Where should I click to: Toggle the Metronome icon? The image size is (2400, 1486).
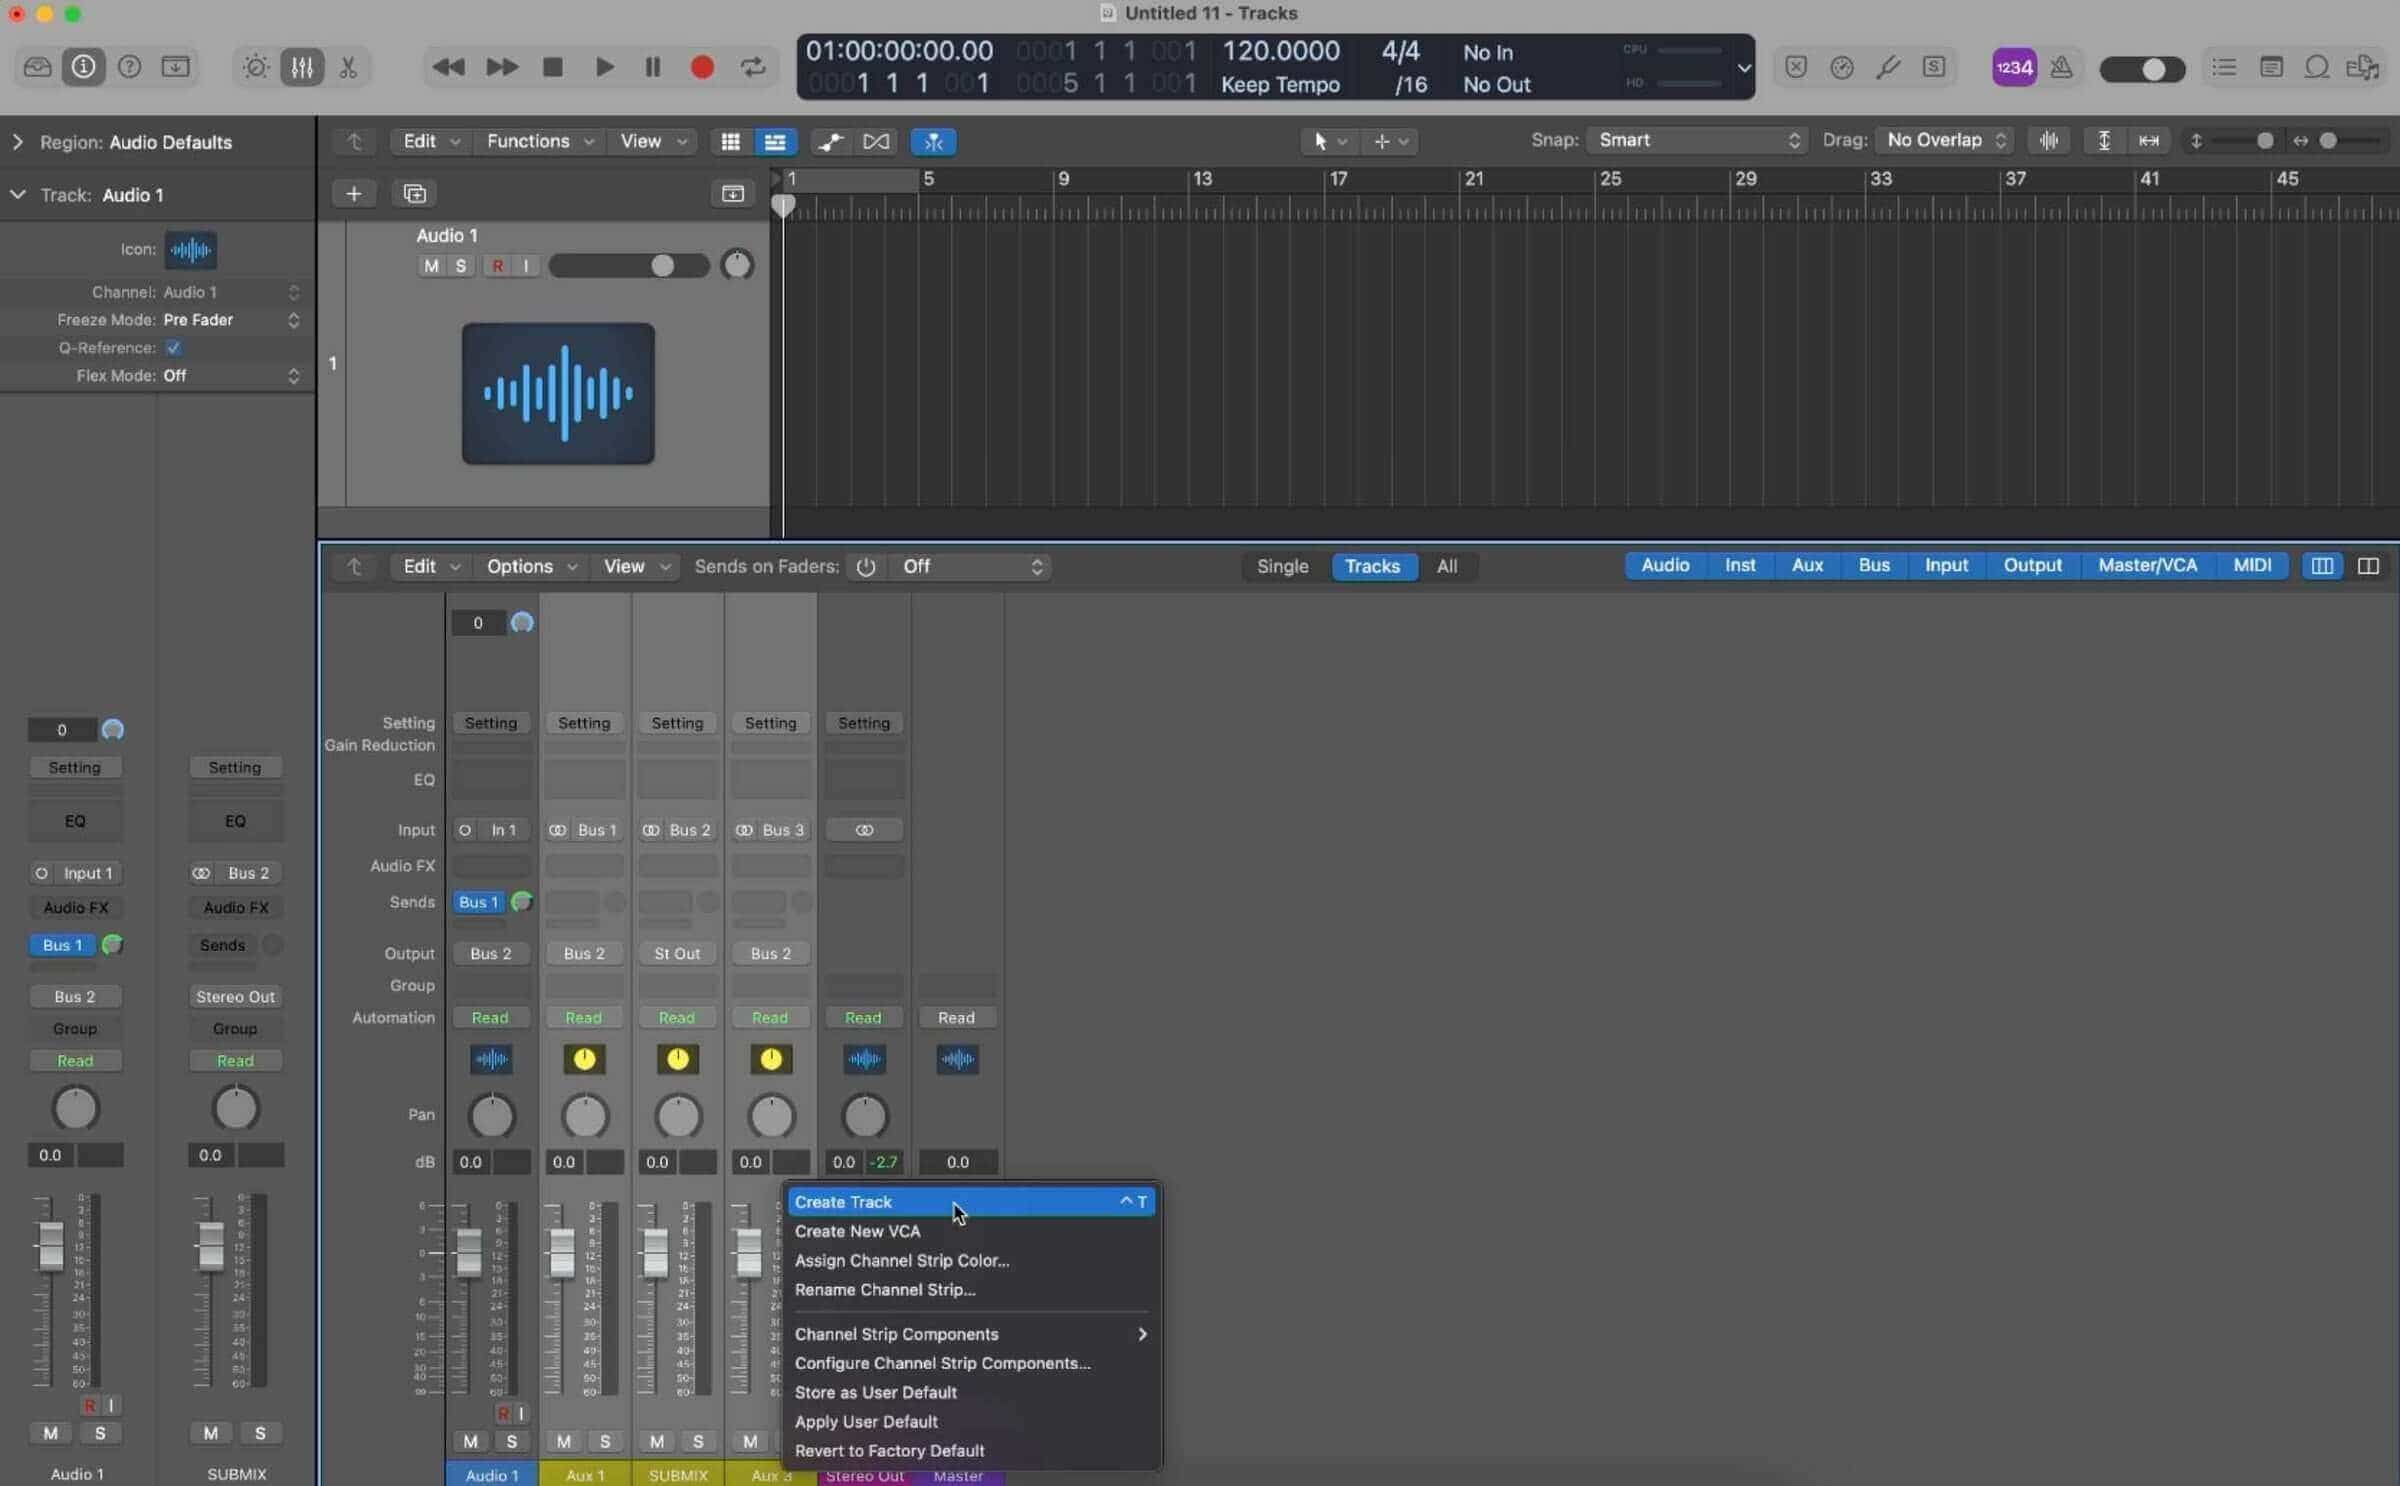(2061, 67)
